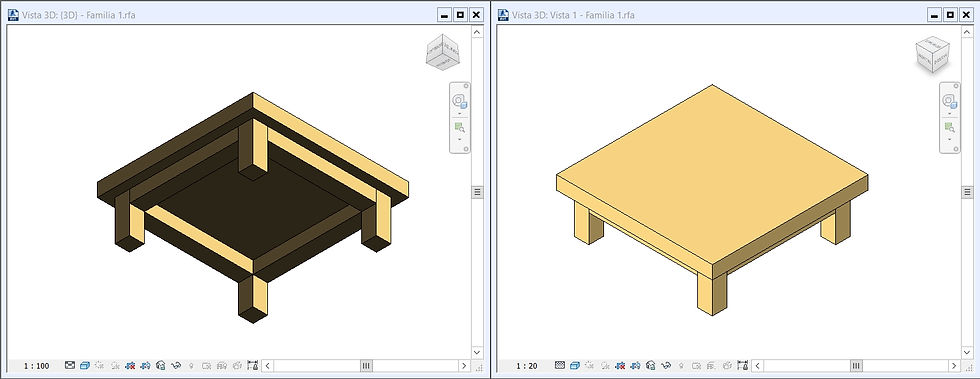Image resolution: width=980 pixels, height=379 pixels.
Task: Click title "Vista 3D: Vista 1 - Familia 1.rfa"
Action: 573,14
